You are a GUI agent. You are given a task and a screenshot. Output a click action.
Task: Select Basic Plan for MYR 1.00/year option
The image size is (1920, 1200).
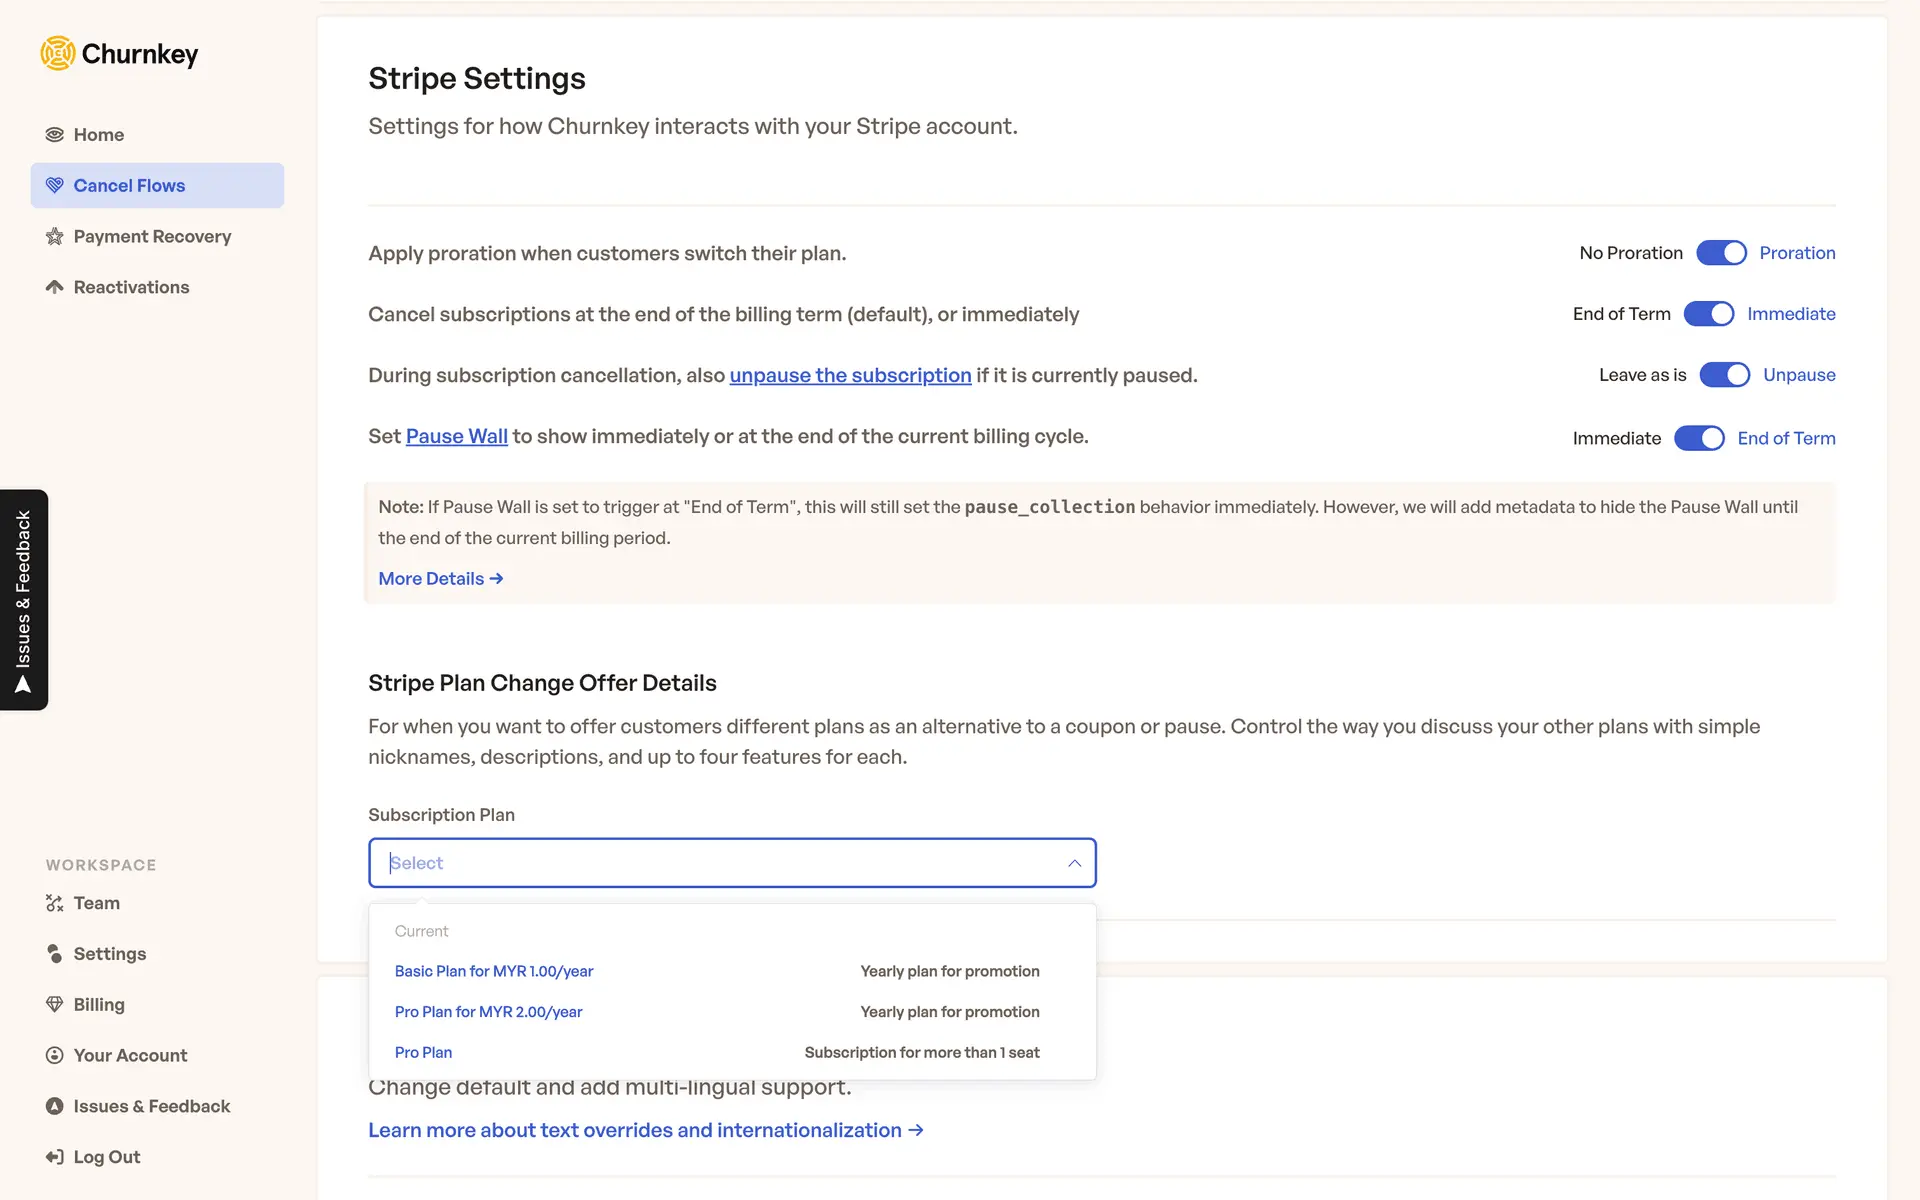click(x=494, y=971)
